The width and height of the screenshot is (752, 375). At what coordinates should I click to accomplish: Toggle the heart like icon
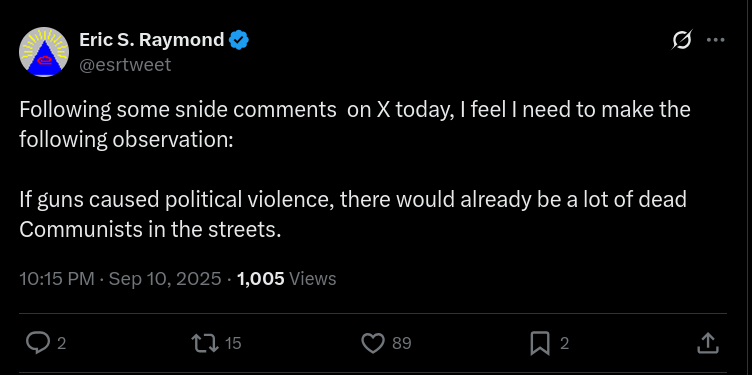373,343
